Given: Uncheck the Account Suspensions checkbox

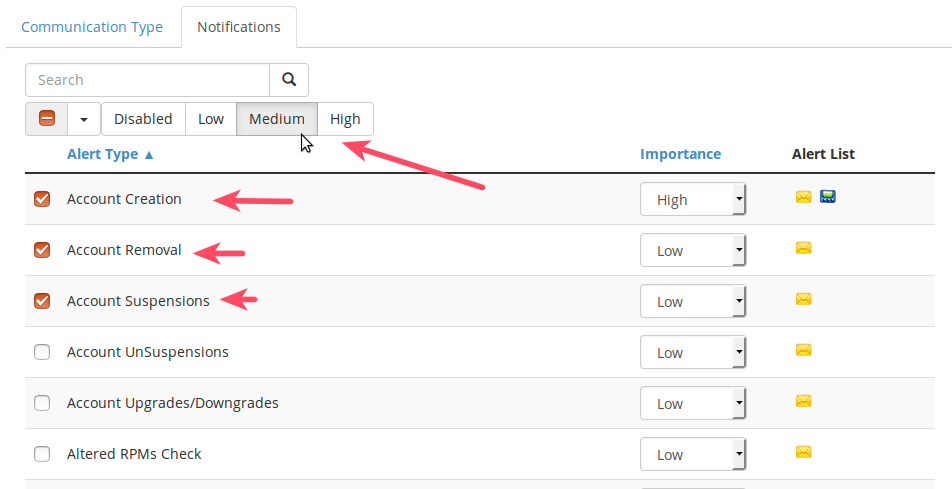Looking at the screenshot, I should pyautogui.click(x=42, y=301).
